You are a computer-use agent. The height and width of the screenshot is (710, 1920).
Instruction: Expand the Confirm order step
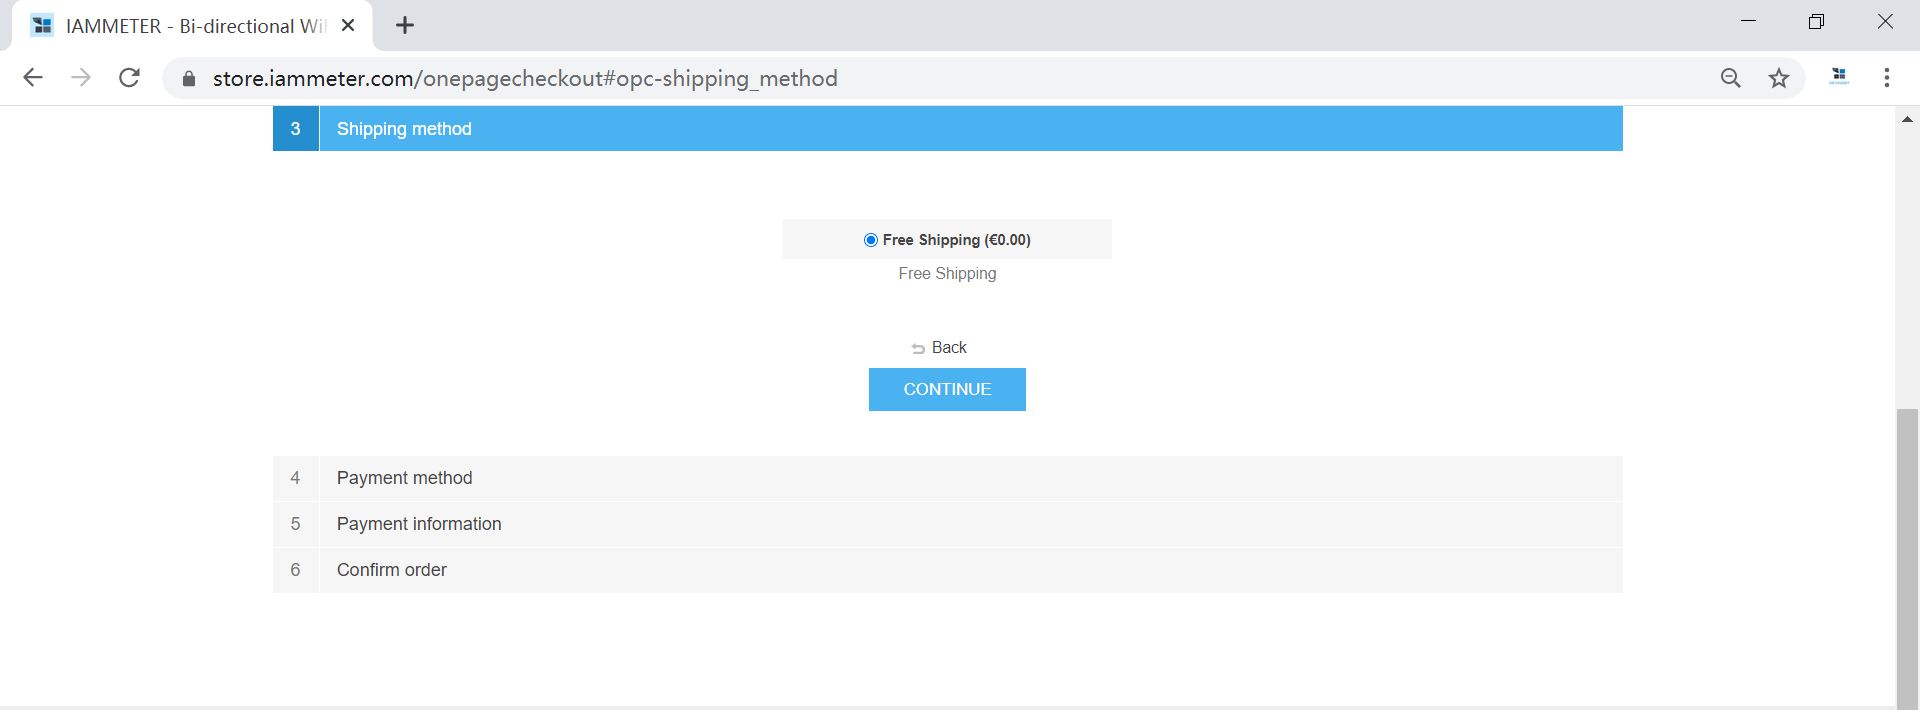pos(391,570)
